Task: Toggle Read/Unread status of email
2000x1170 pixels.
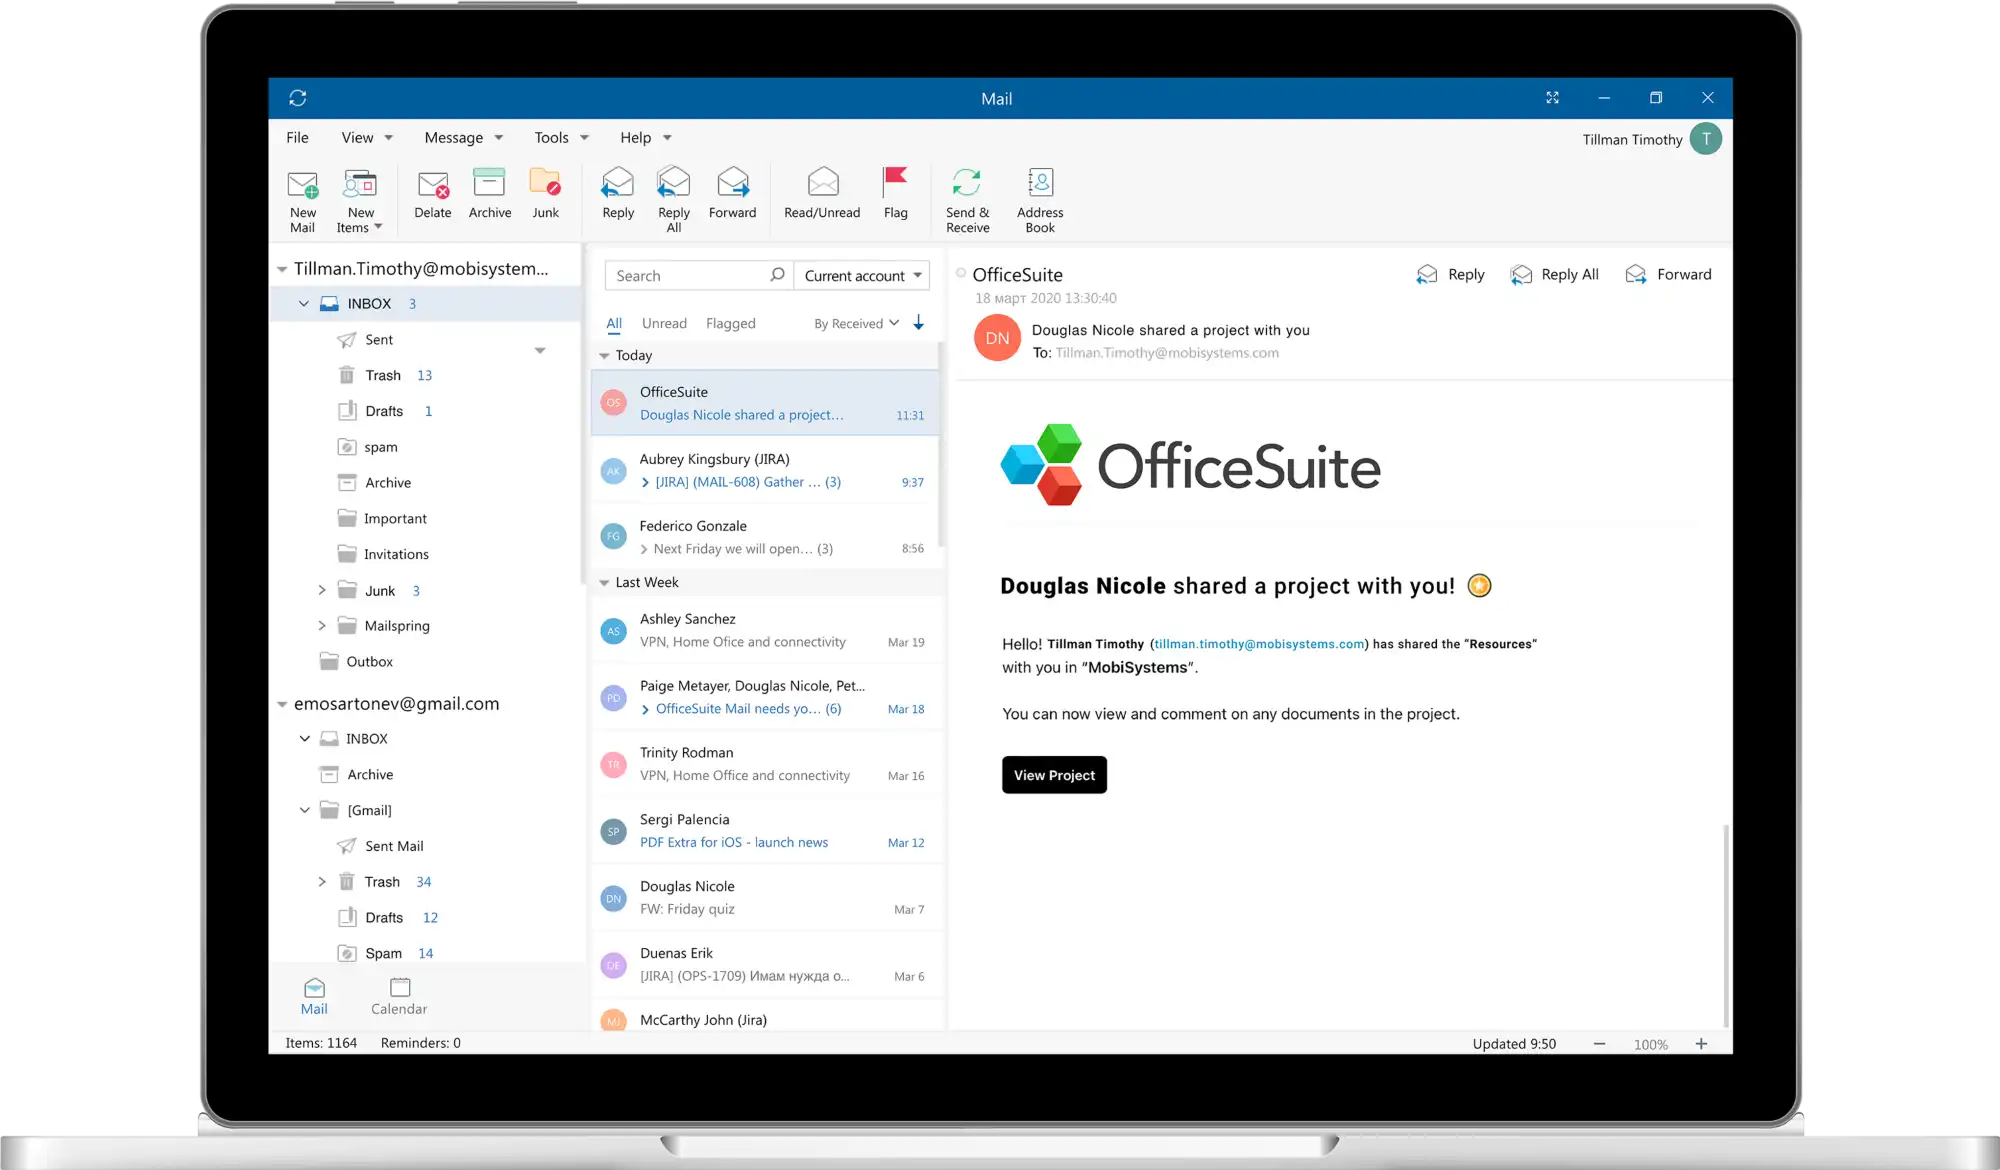Action: click(x=822, y=195)
